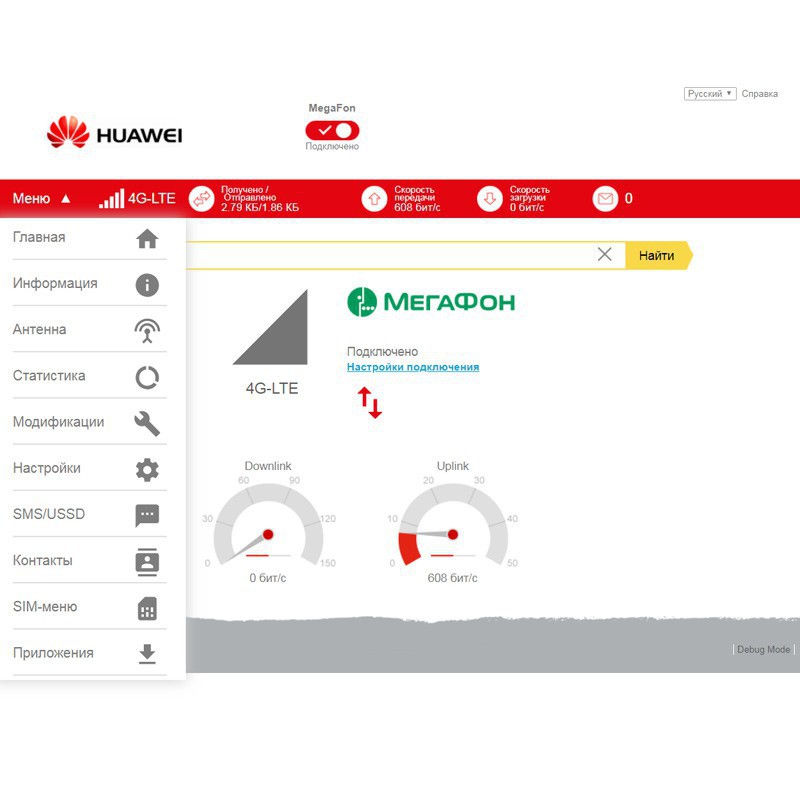Viewport: 800px width, 800px height.
Task: Open the Настройки подключения link
Action: click(412, 367)
